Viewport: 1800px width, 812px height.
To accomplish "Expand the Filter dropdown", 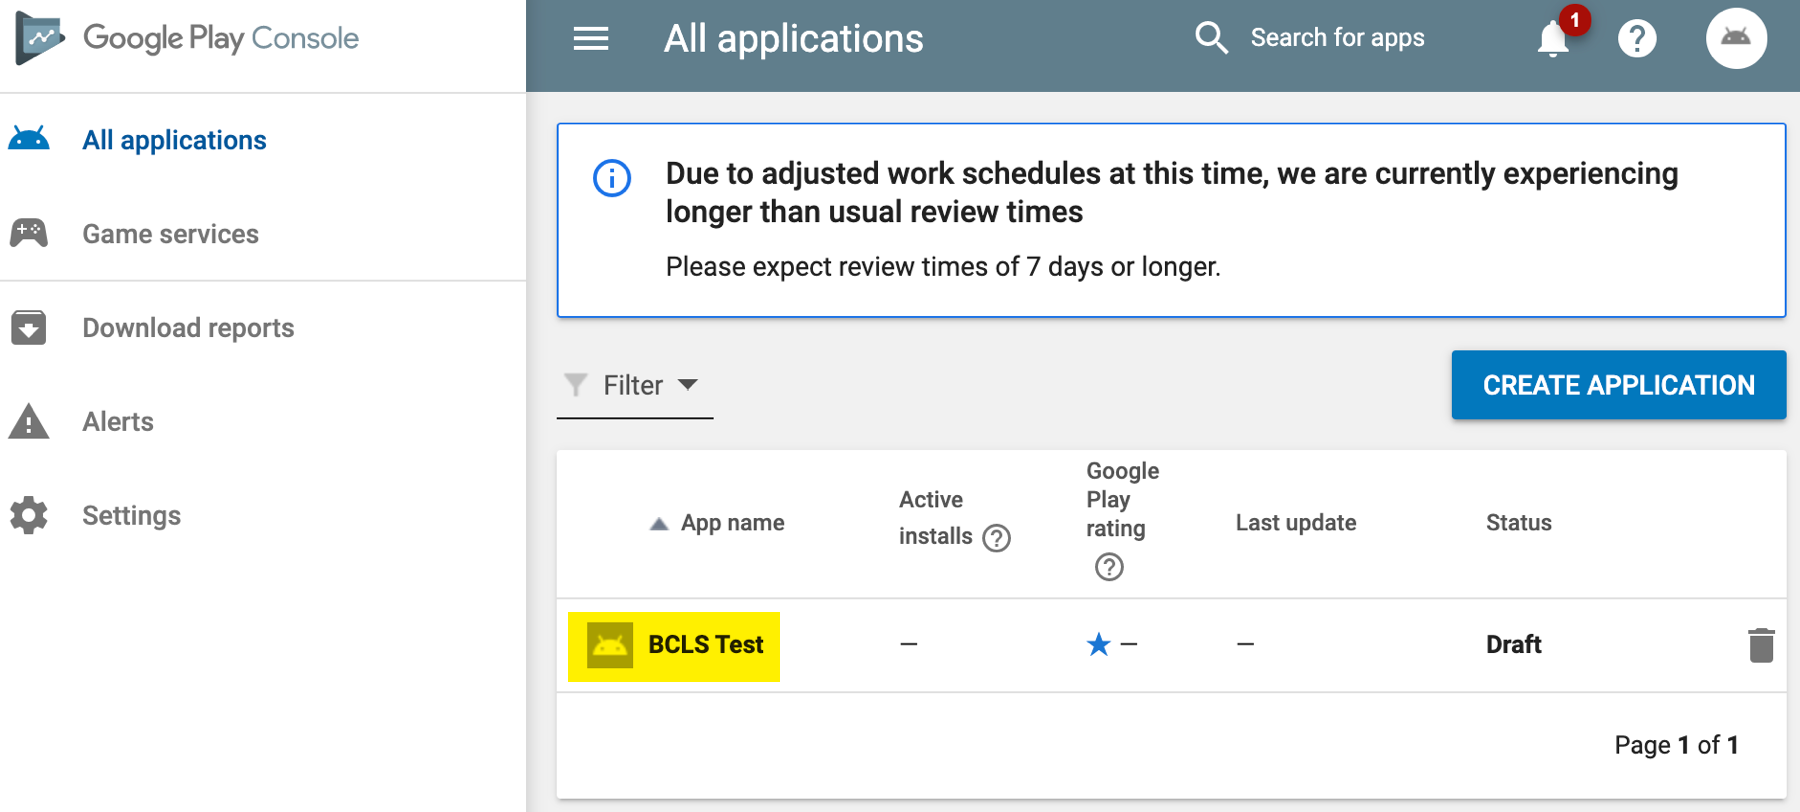I will point(635,385).
